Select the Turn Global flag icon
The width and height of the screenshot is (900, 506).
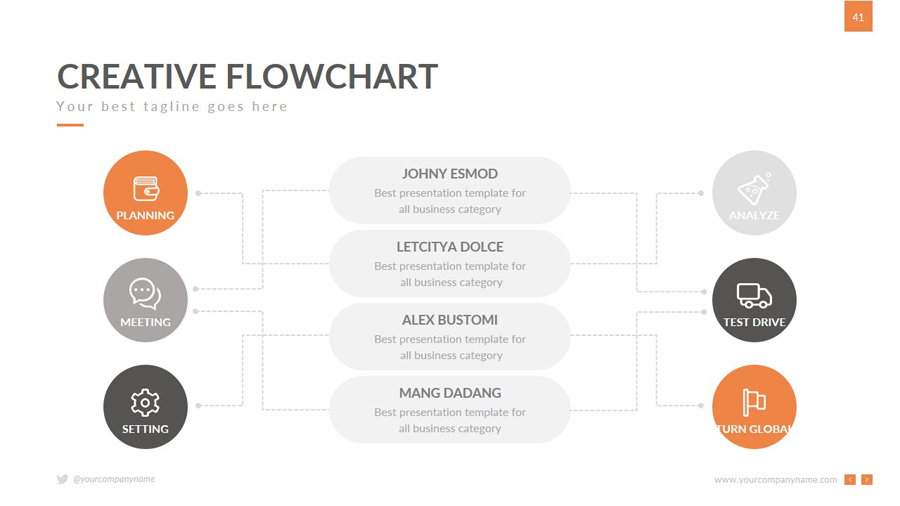[x=754, y=402]
